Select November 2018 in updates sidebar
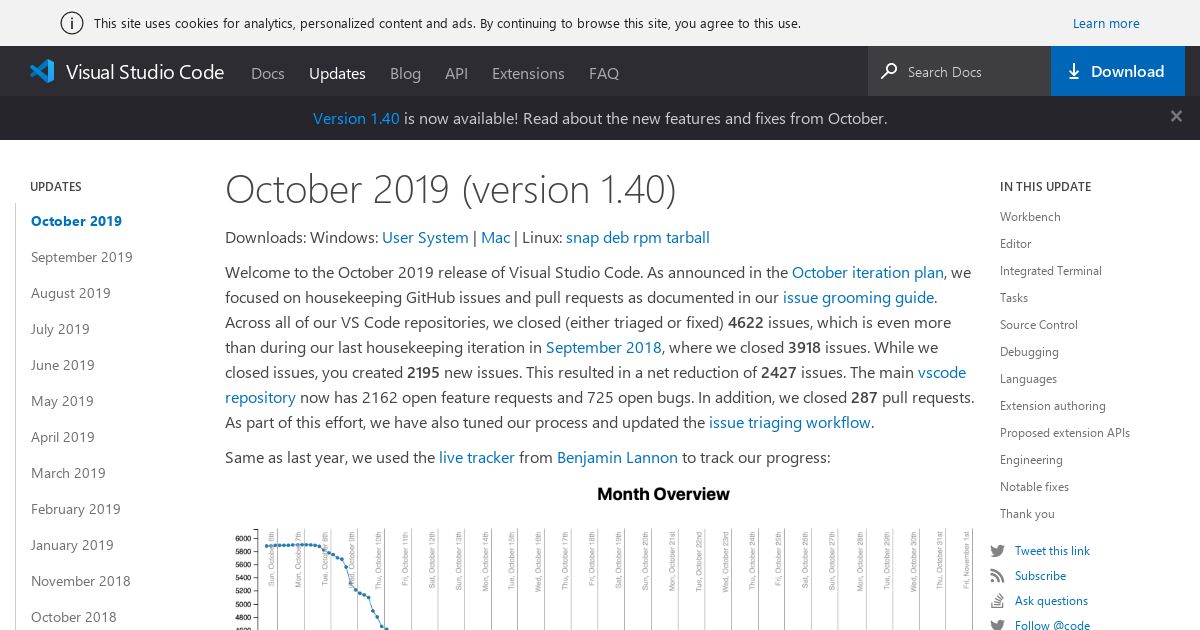 (x=81, y=581)
